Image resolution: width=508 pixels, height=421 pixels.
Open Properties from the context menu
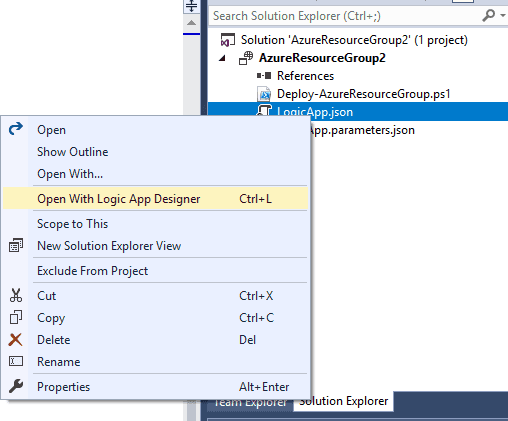click(155, 387)
